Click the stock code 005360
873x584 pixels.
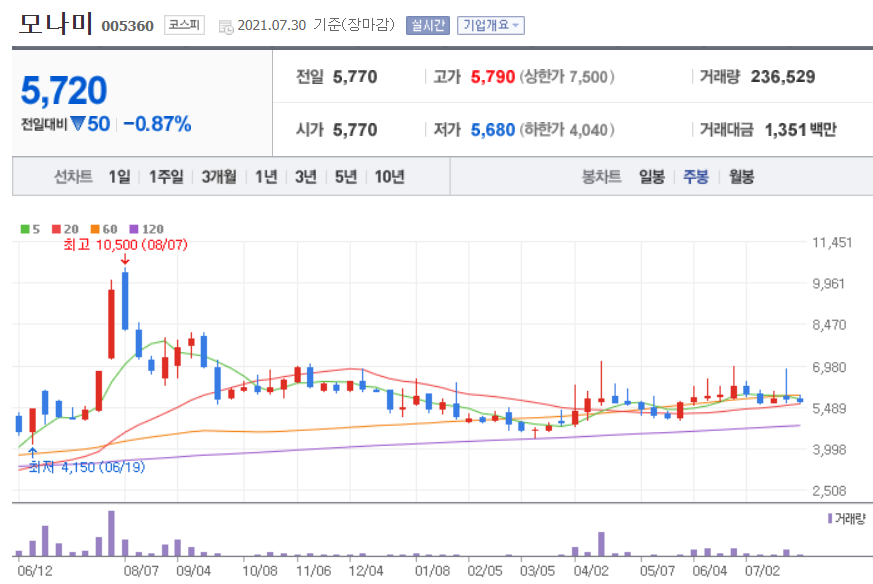(x=127, y=26)
